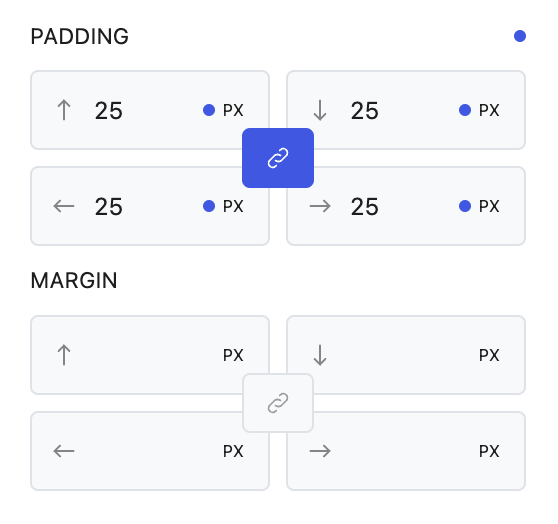558x524 pixels.
Task: Open the margin bottom PX unit dropdown
Action: pyautogui.click(x=489, y=355)
